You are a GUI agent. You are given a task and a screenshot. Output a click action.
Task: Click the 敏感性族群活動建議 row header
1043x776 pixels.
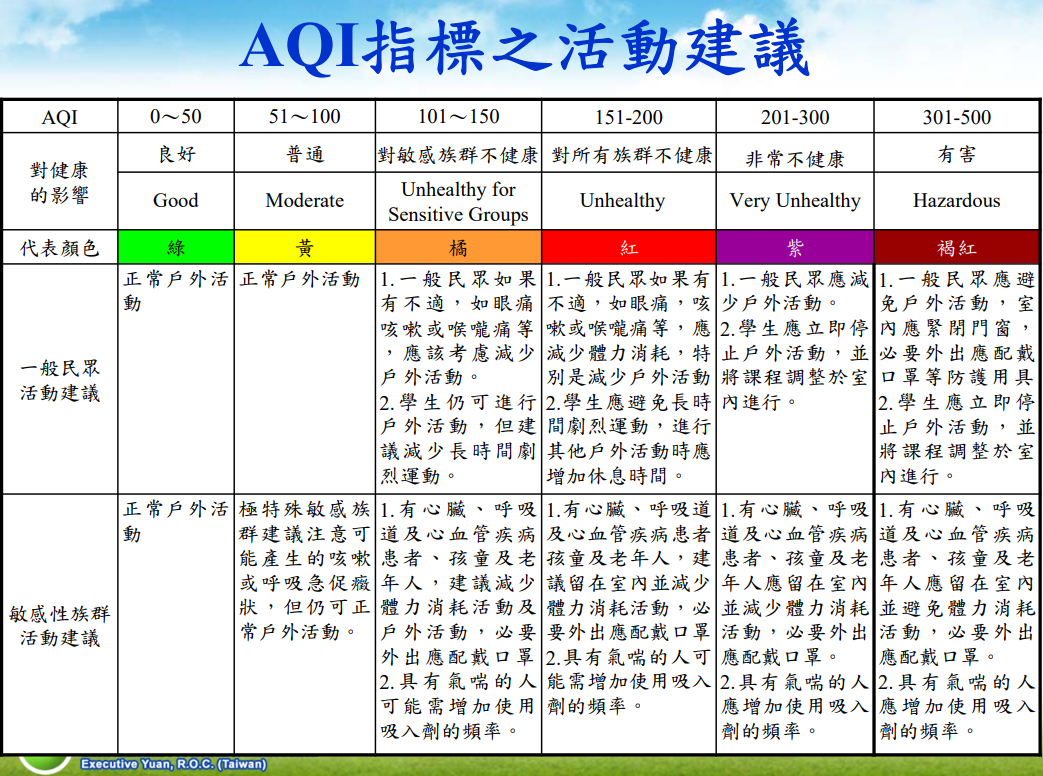[x=60, y=625]
